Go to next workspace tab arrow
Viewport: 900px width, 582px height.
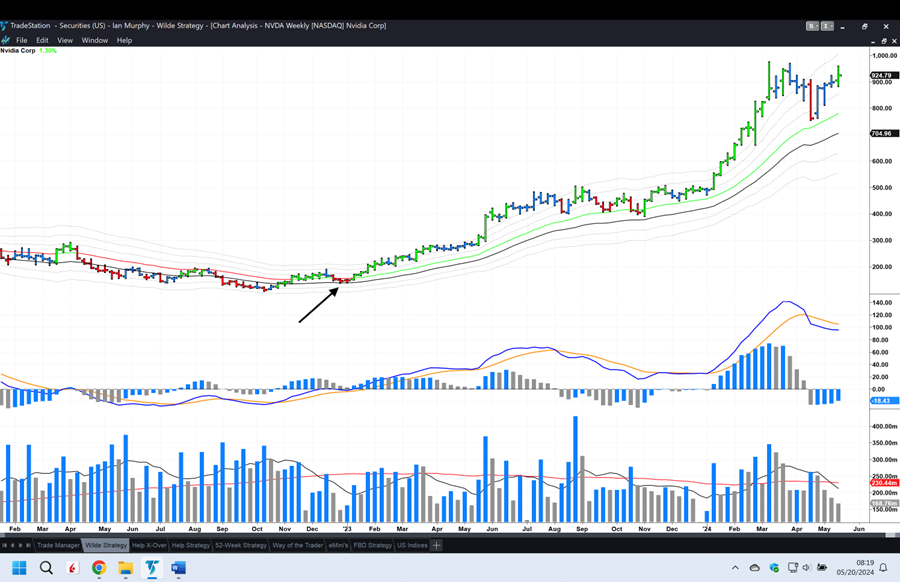tap(20, 545)
